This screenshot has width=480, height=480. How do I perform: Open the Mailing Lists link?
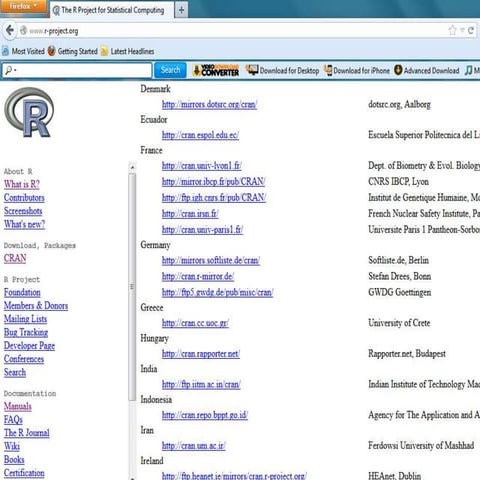click(x=25, y=319)
